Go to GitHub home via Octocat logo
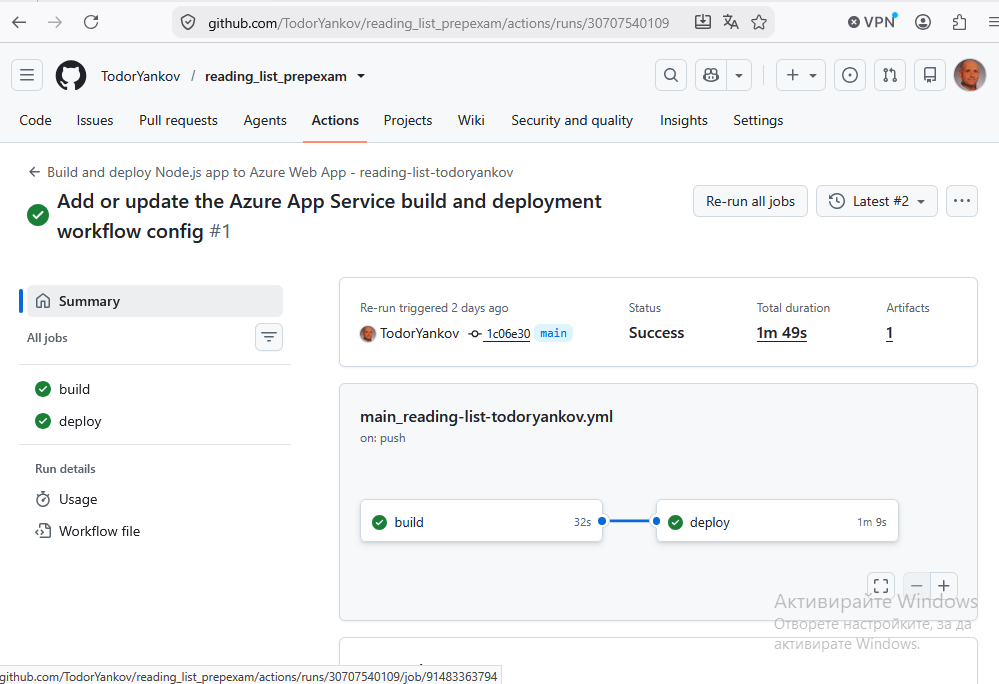 71,76
